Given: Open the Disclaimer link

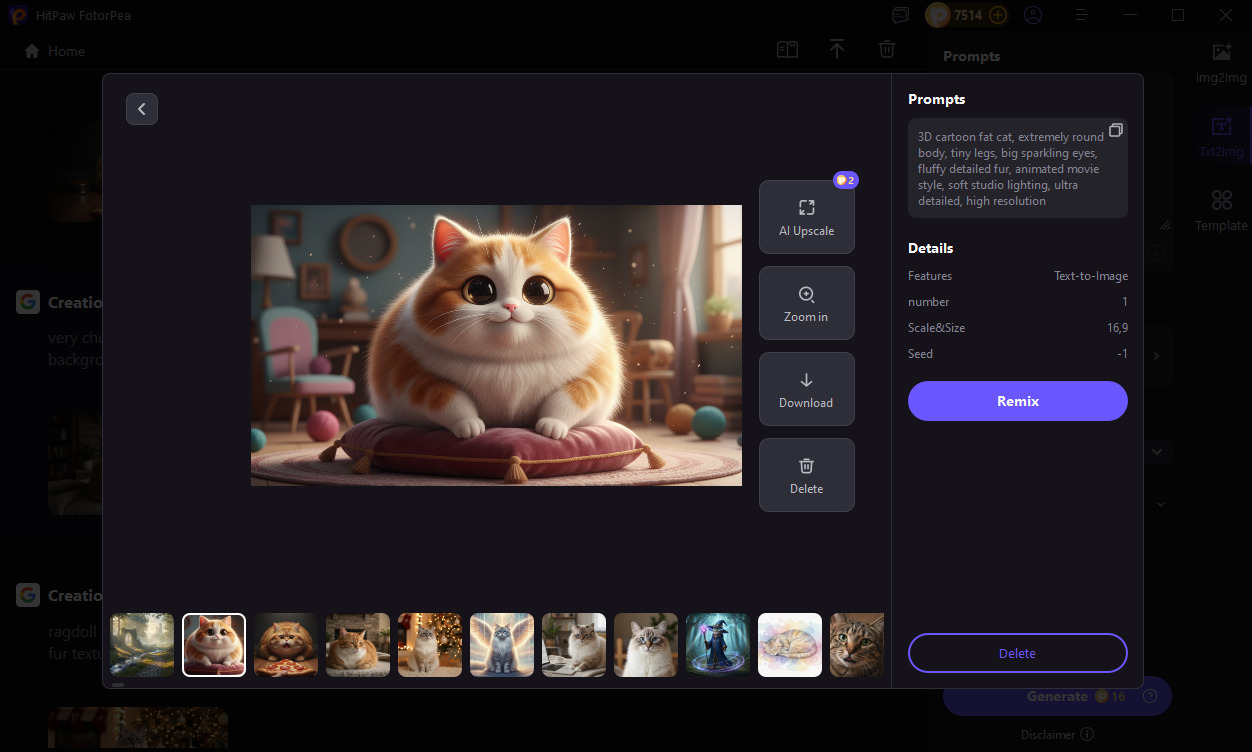Looking at the screenshot, I should (x=1048, y=734).
